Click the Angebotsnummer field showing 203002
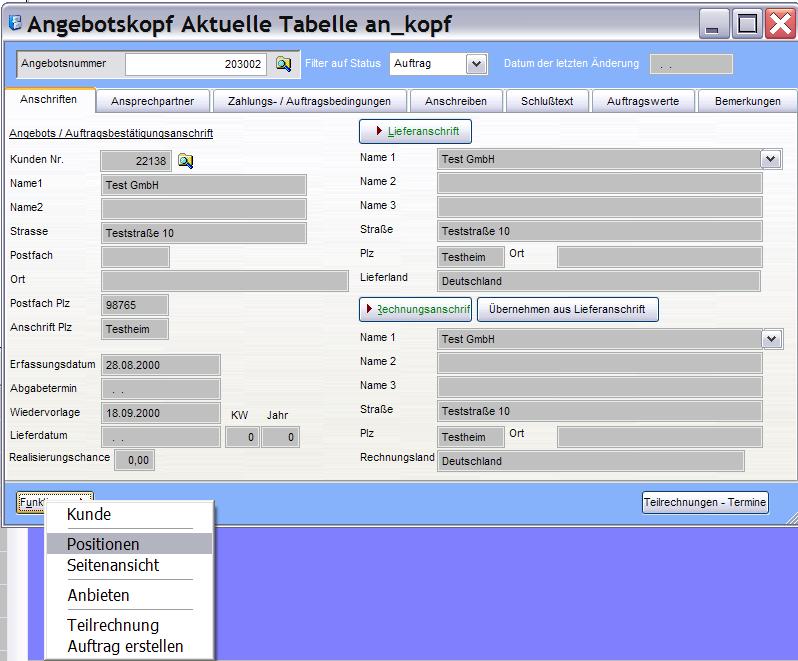This screenshot has width=798, height=661. pos(196,64)
